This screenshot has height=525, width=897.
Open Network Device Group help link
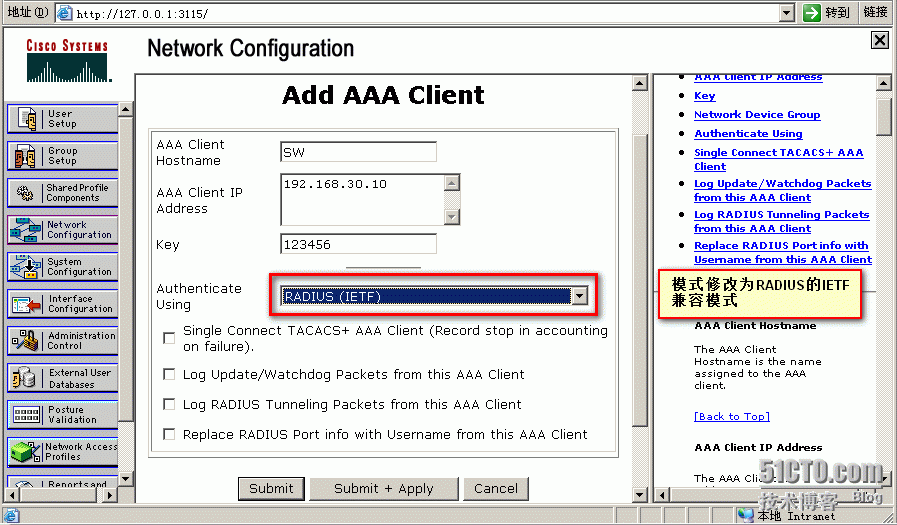(x=757, y=115)
